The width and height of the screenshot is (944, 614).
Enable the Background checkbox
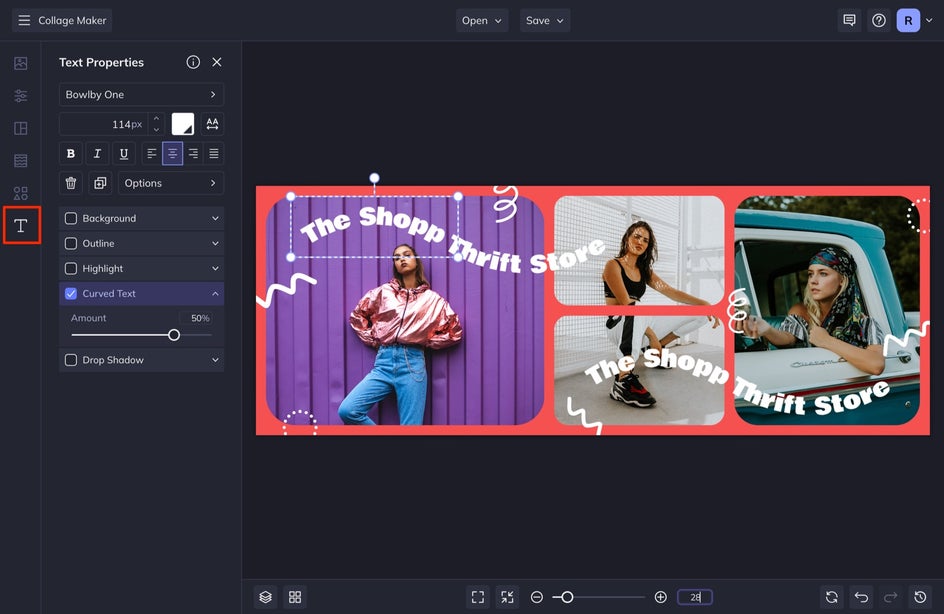(x=71, y=218)
